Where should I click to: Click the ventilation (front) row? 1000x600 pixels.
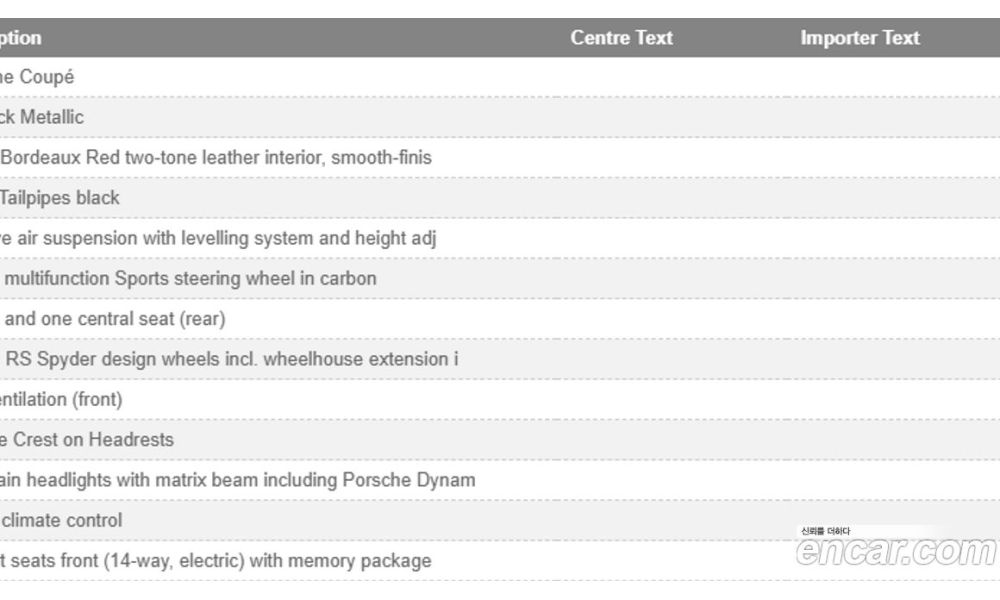tap(61, 399)
